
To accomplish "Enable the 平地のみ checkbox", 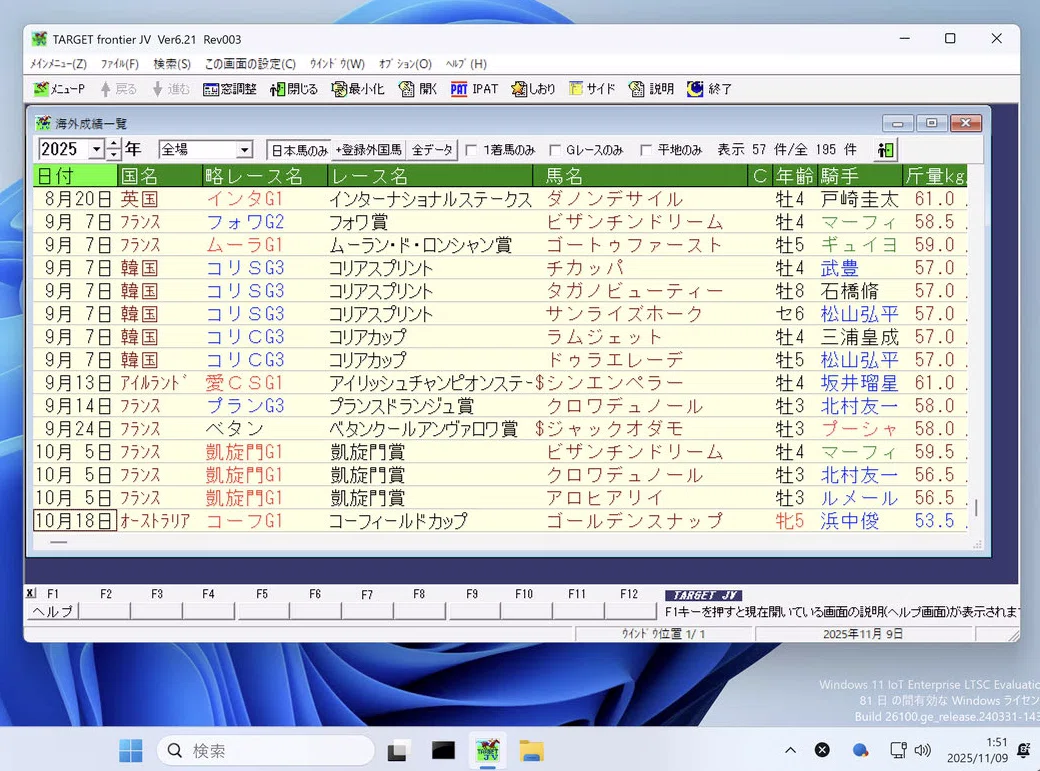I will coord(646,151).
